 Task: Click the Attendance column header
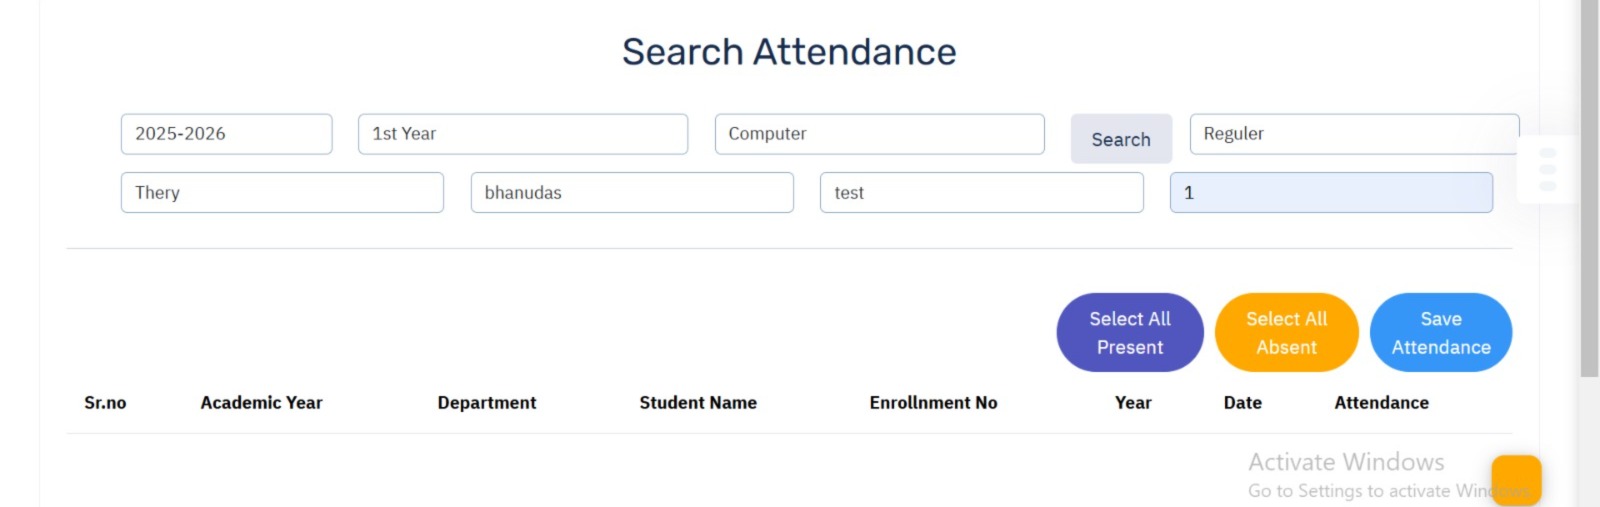(1381, 403)
